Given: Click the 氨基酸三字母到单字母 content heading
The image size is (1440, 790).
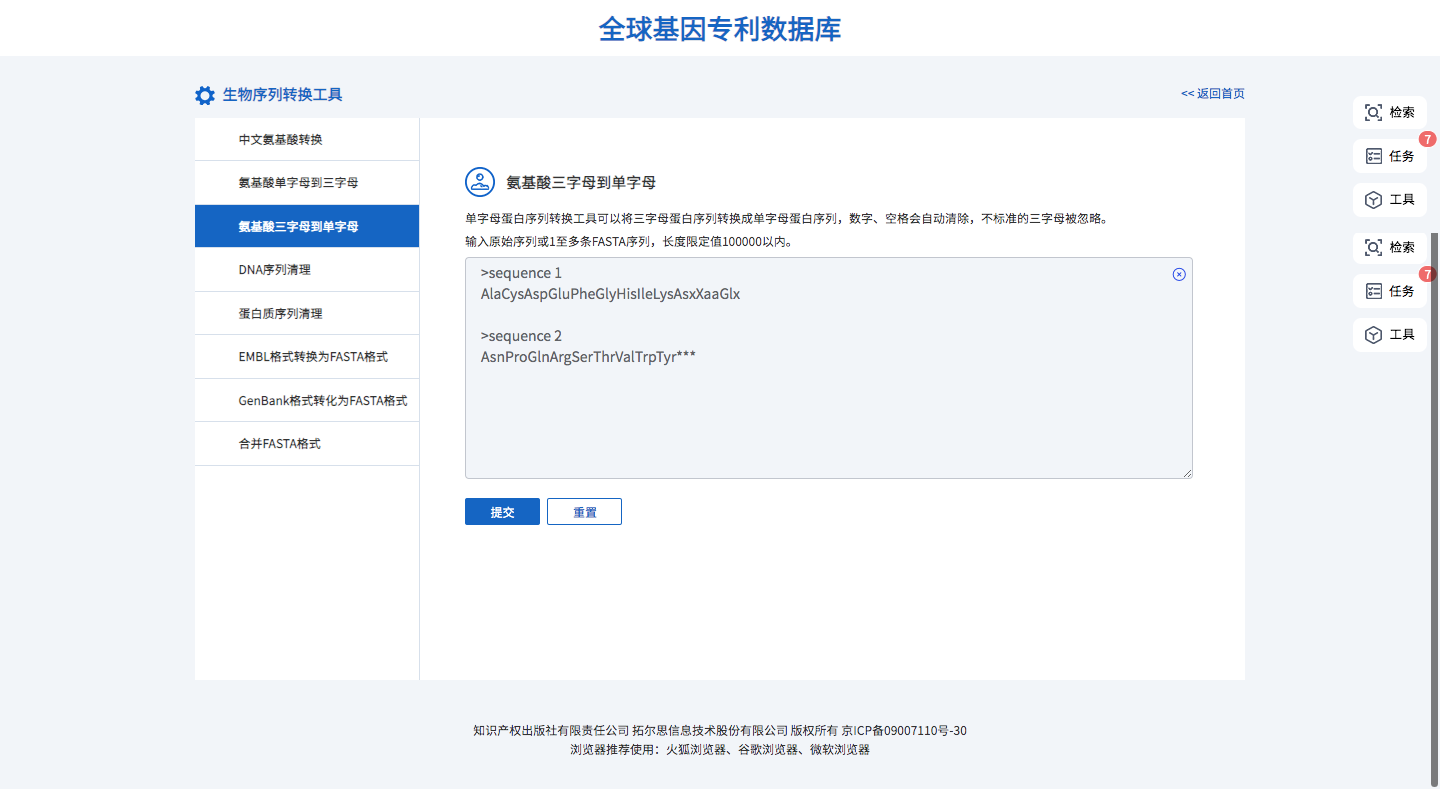Looking at the screenshot, I should tap(581, 183).
